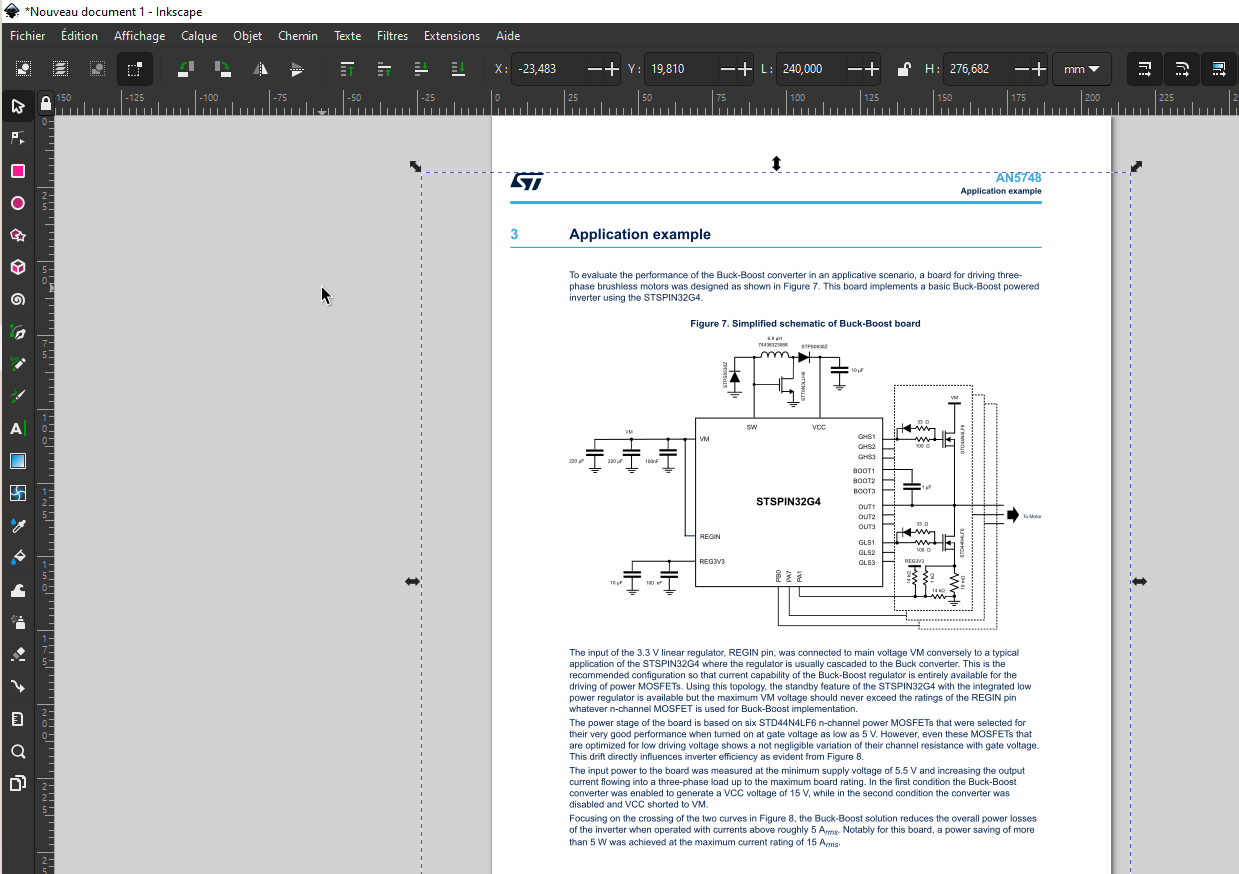This screenshot has width=1239, height=874.
Task: Select the Gradient tool
Action: point(17,461)
